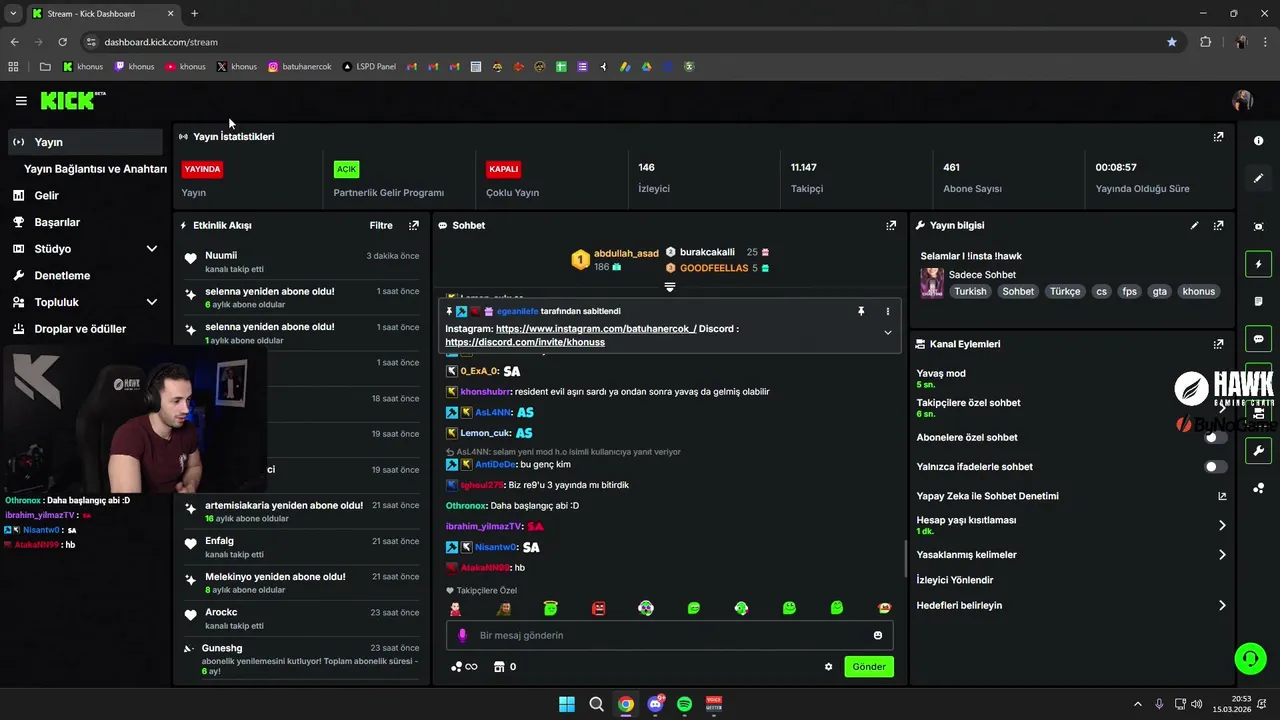Toggle Yalnızca ifadelerle sohbet switch

click(1215, 467)
